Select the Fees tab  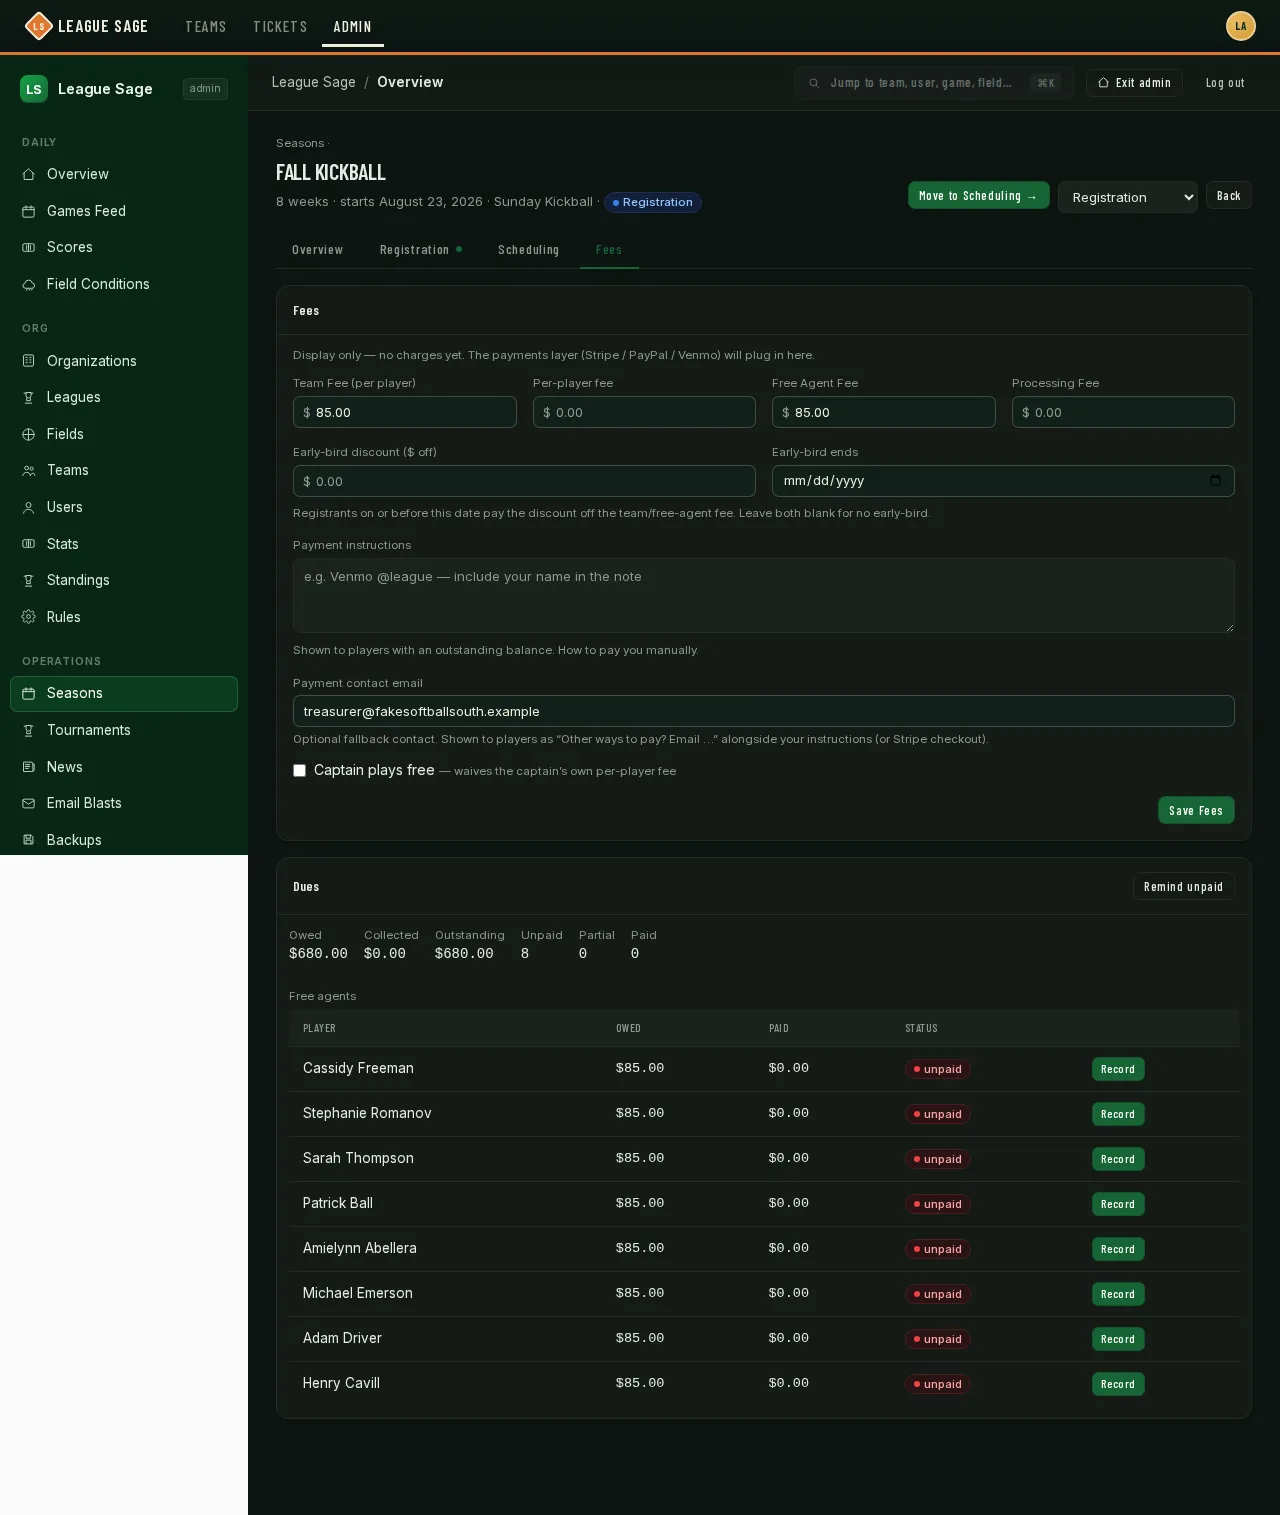click(x=609, y=250)
